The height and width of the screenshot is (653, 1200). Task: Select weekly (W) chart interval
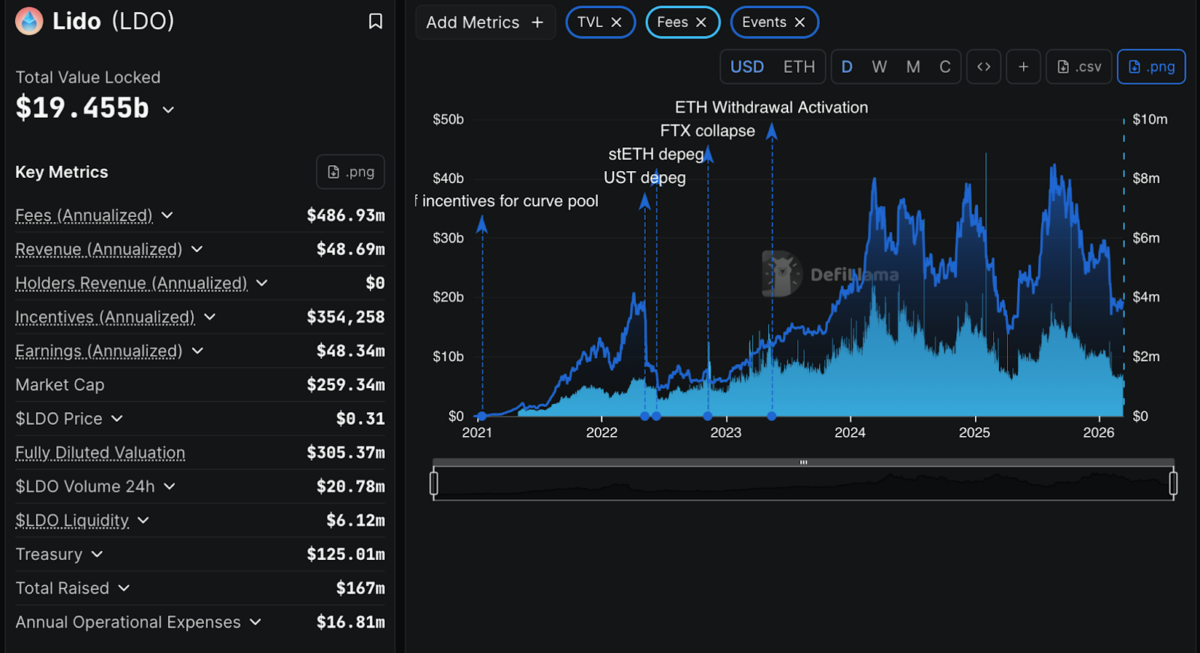(x=879, y=67)
